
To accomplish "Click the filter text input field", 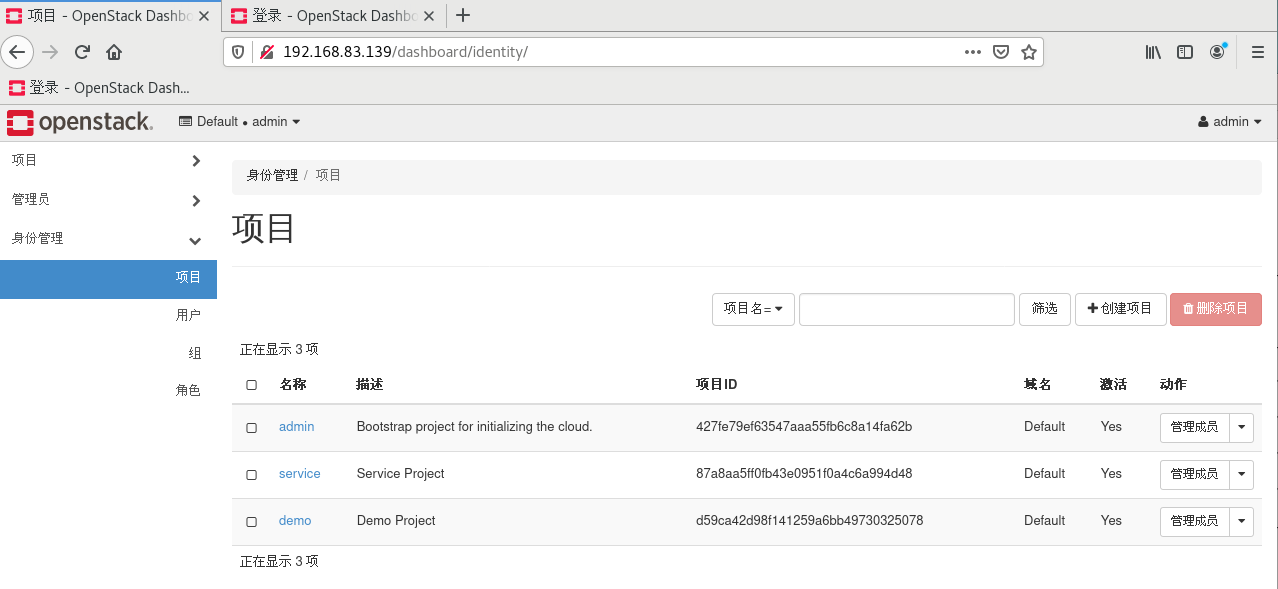I will pos(907,309).
